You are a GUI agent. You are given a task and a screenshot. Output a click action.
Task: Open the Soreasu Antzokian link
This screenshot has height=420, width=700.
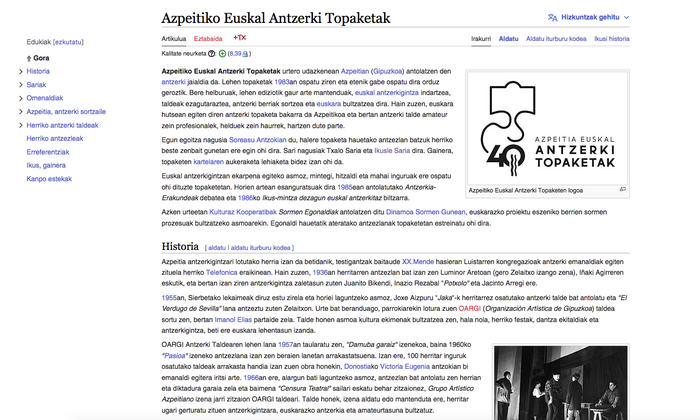coord(258,140)
